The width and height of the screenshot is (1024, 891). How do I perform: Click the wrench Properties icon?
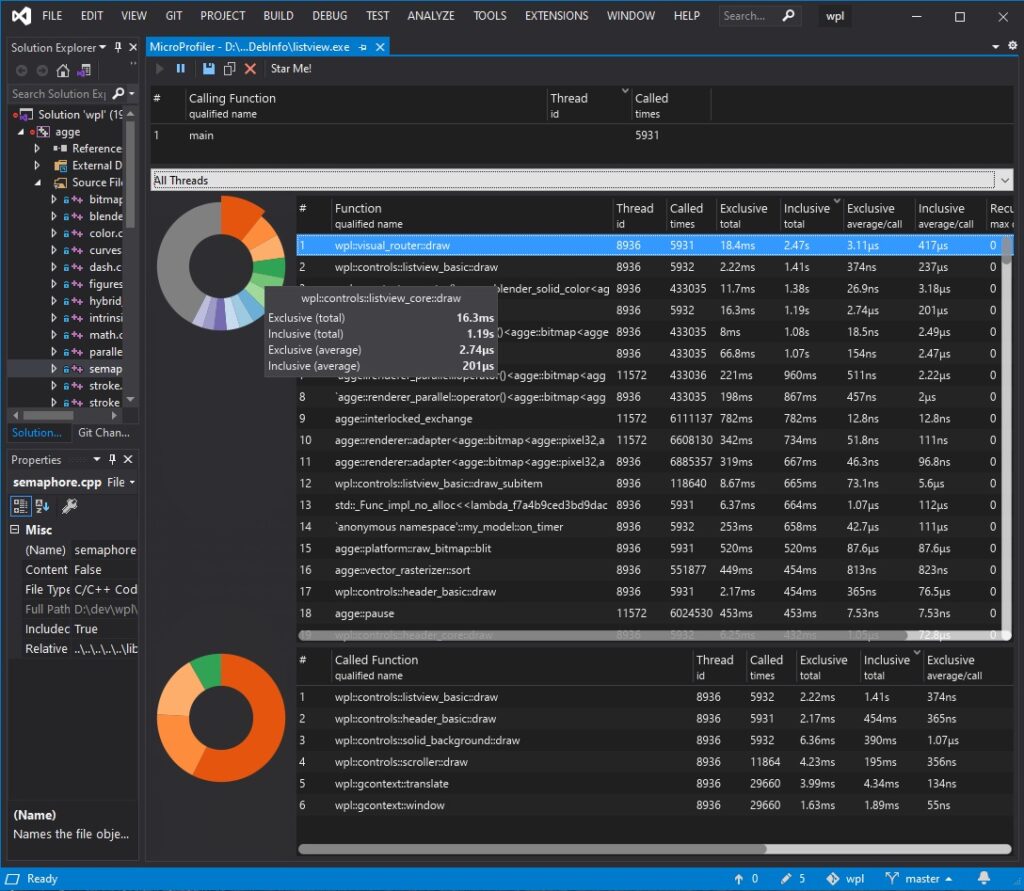(x=69, y=505)
